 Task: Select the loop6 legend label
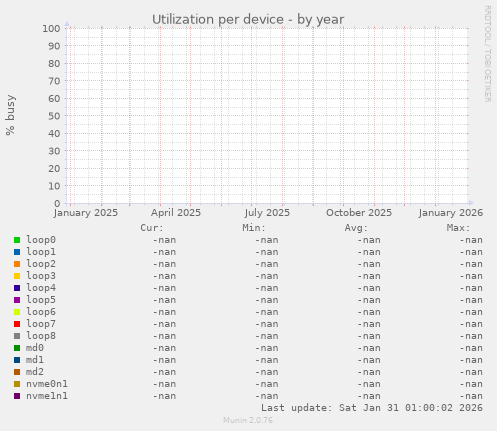(x=41, y=312)
